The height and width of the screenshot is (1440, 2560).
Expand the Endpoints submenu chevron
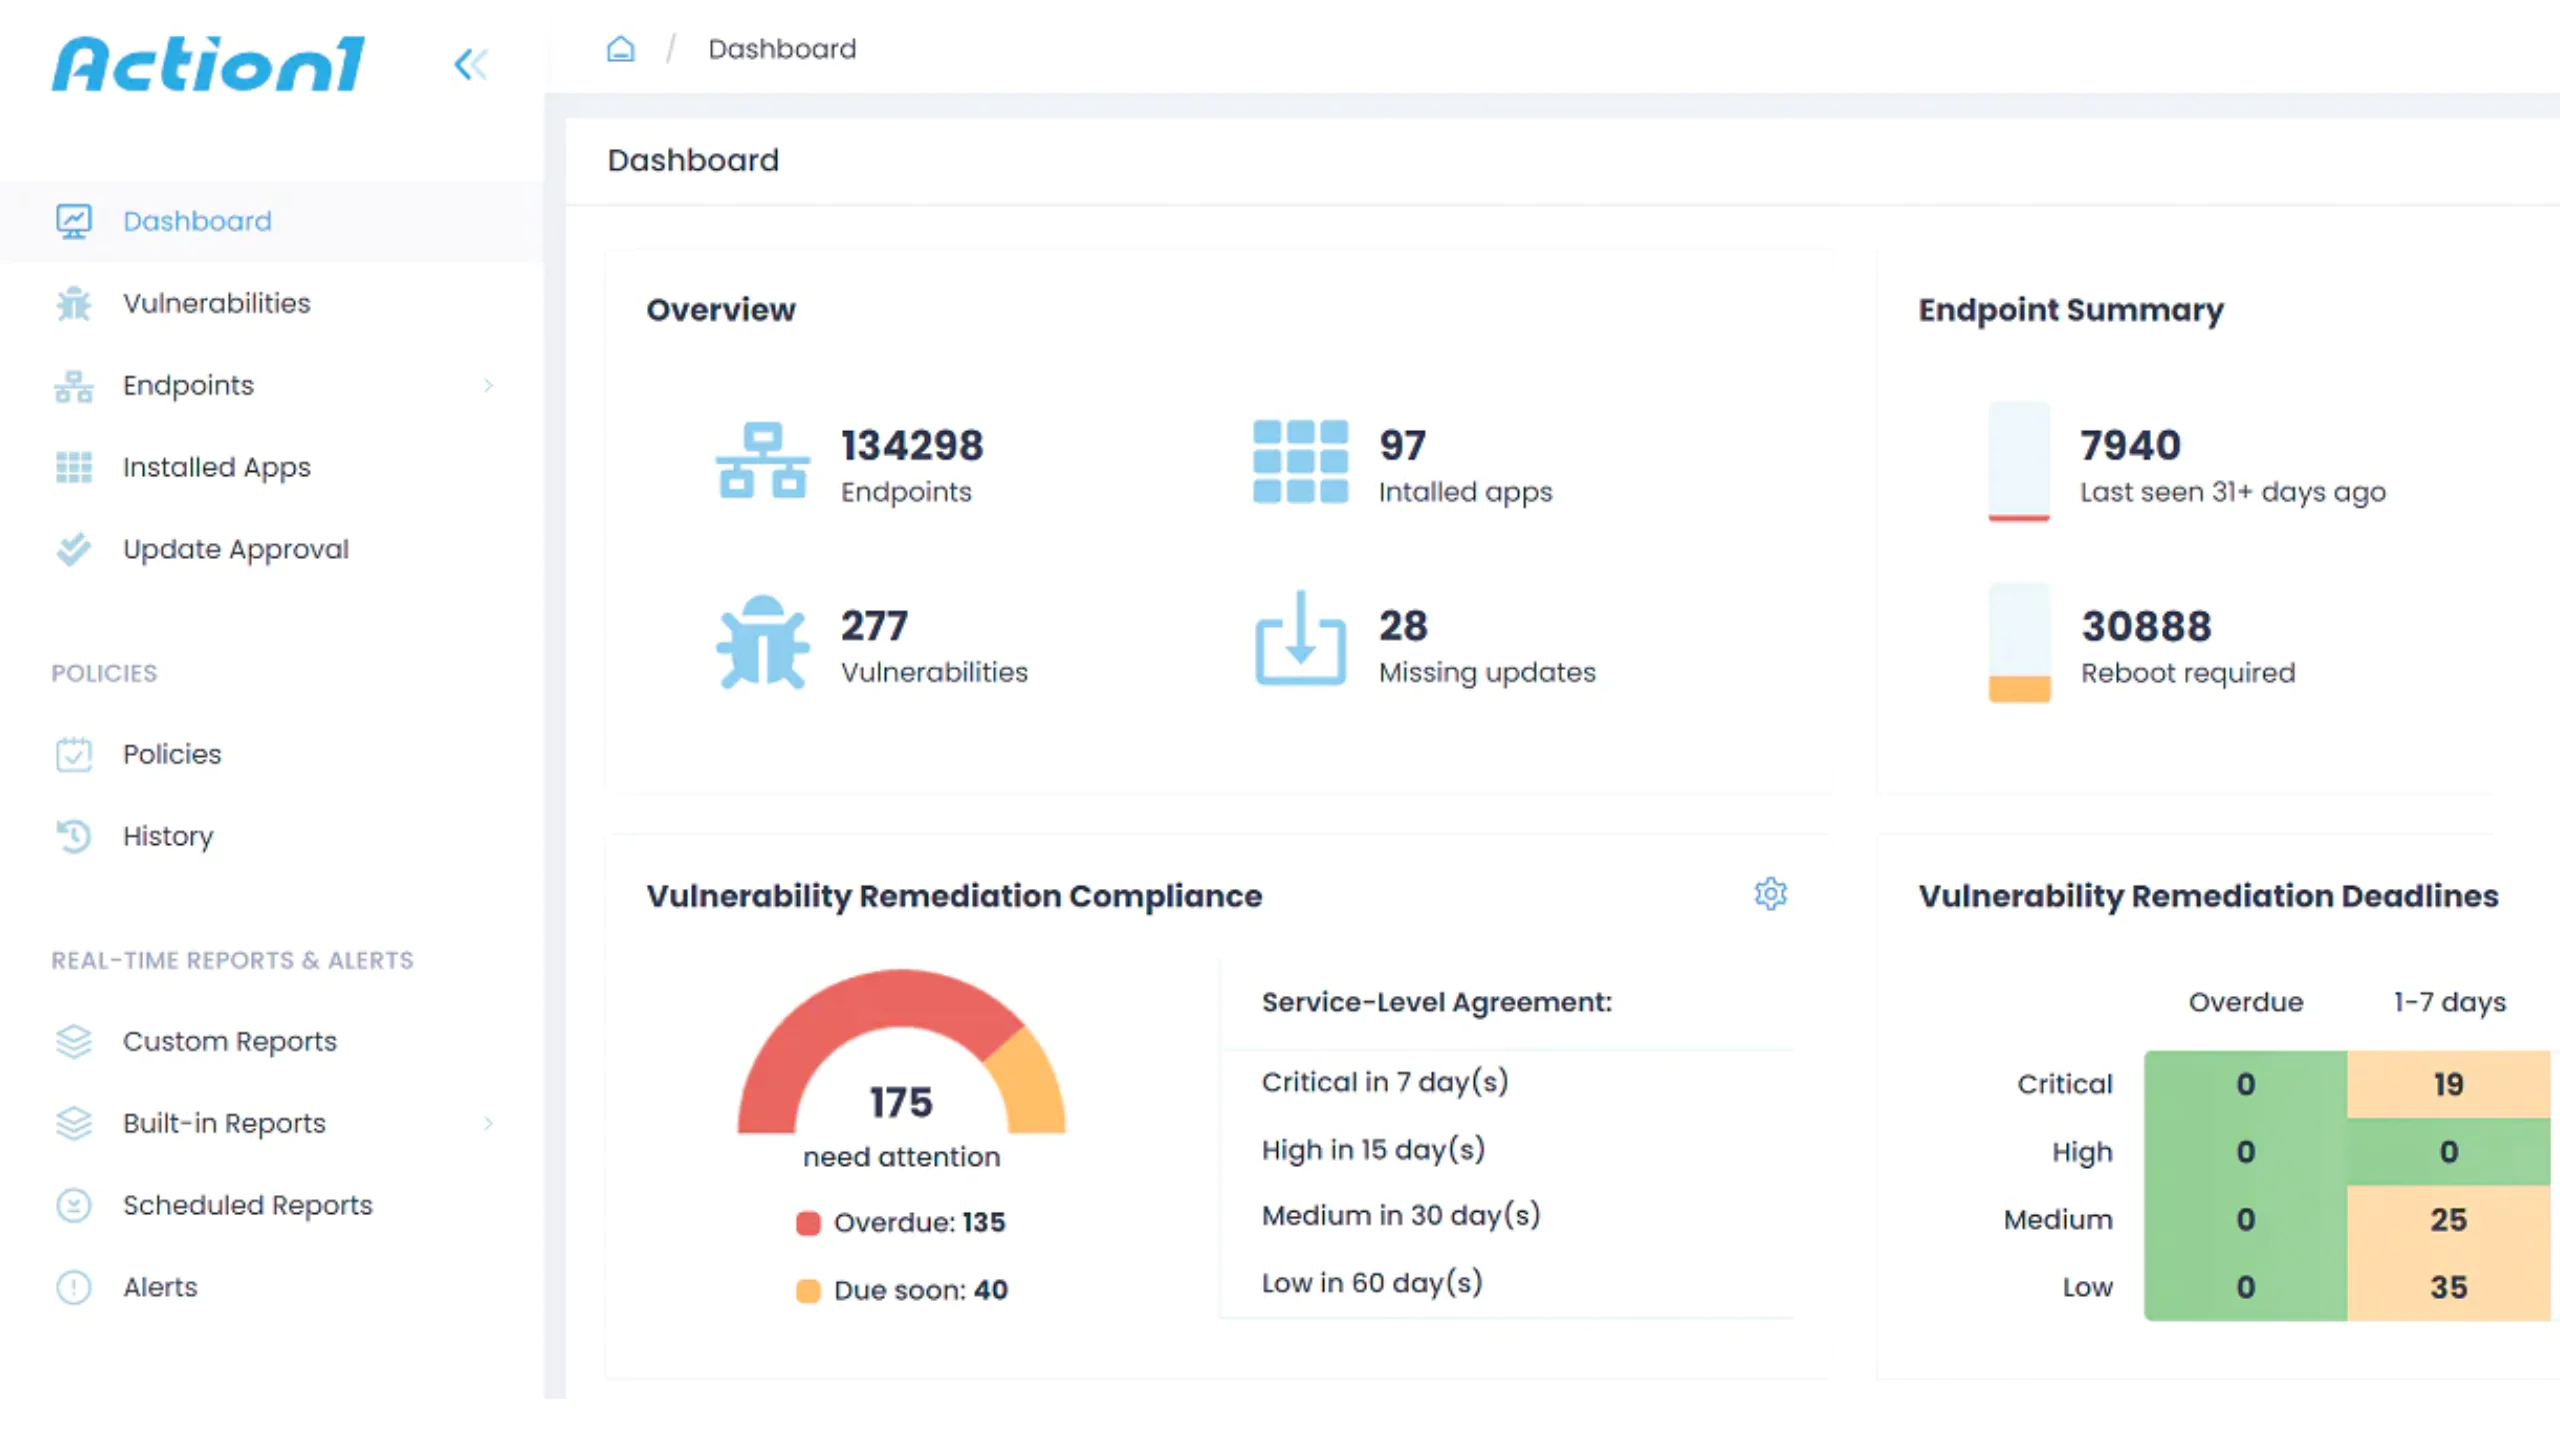(x=489, y=385)
